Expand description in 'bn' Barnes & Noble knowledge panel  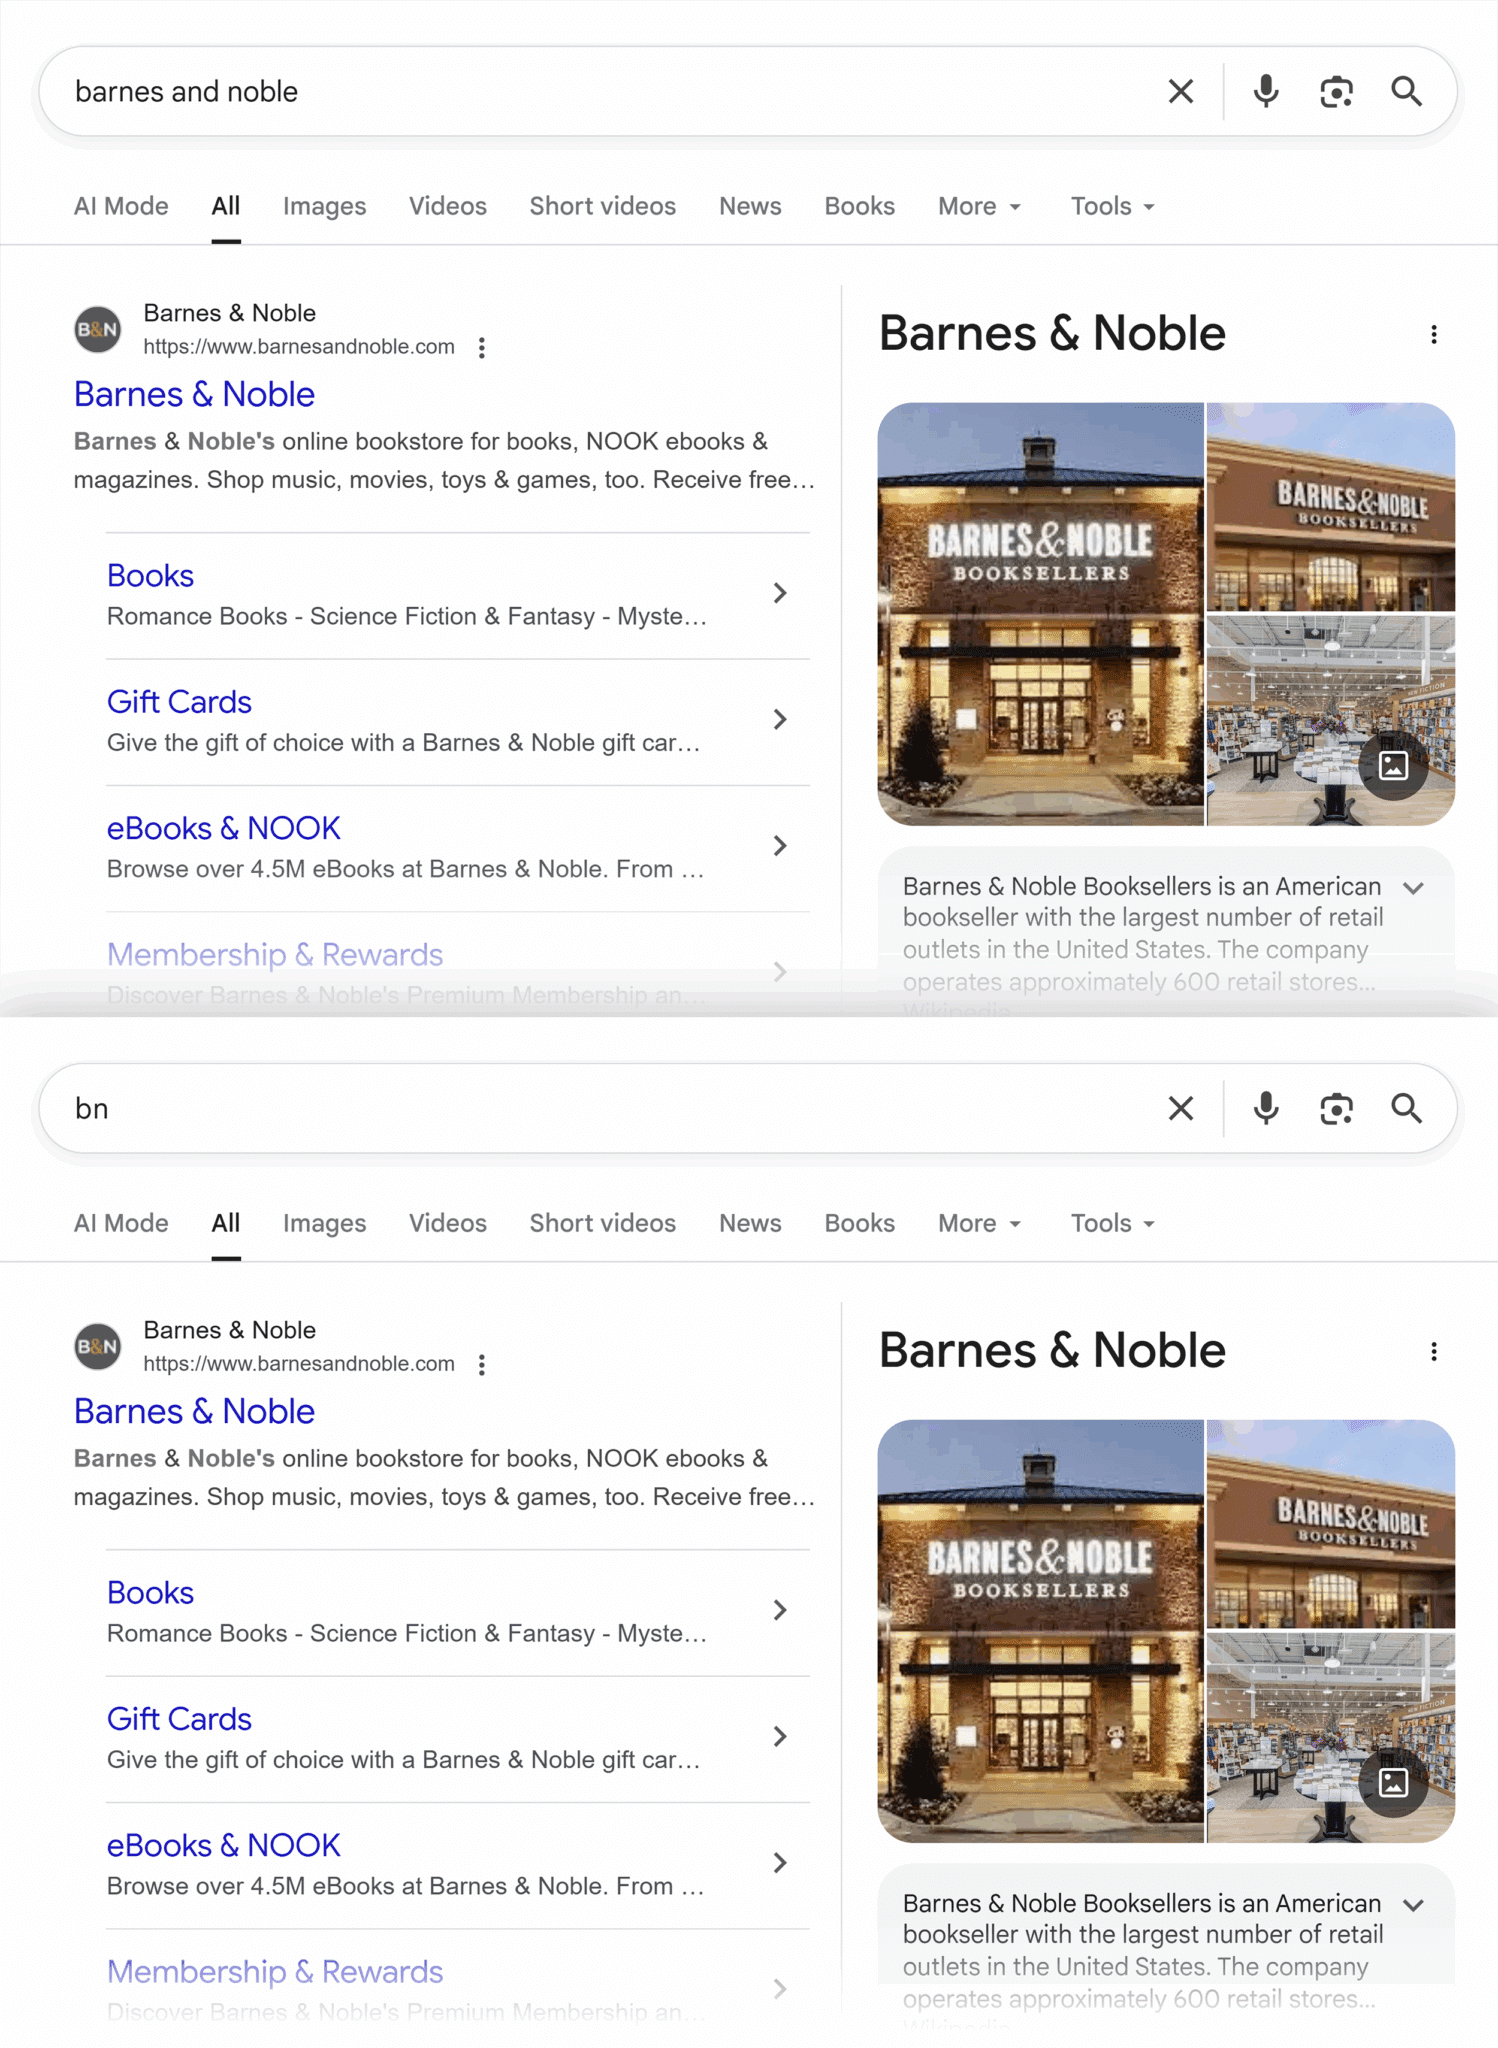[x=1413, y=1905]
